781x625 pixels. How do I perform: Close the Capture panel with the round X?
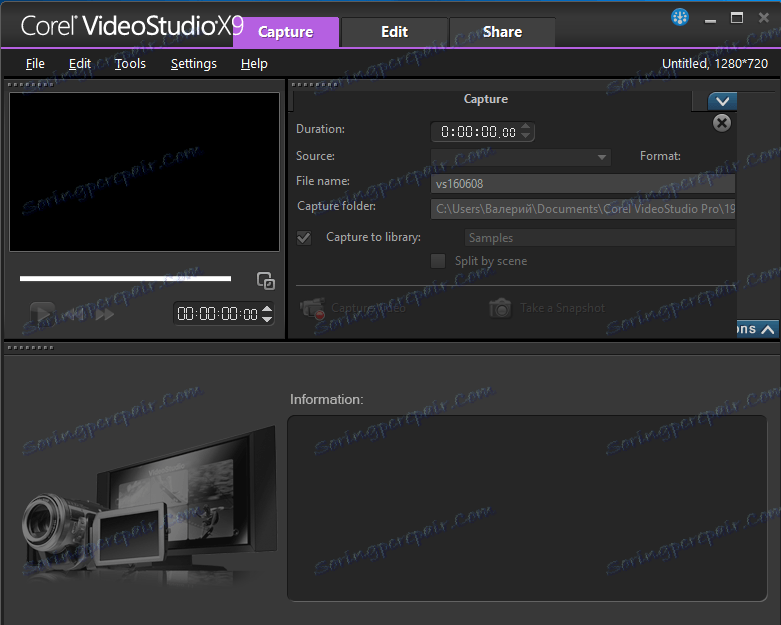tap(722, 123)
